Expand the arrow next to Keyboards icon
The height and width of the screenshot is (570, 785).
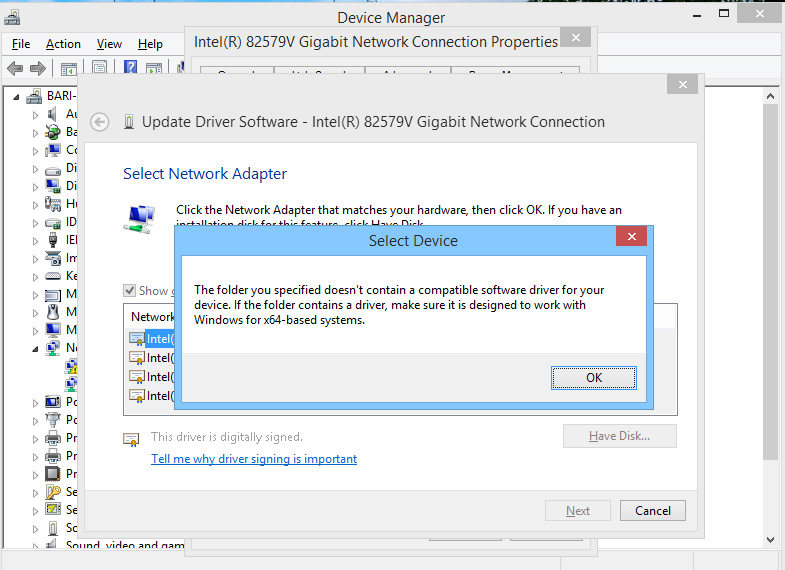pyautogui.click(x=35, y=277)
